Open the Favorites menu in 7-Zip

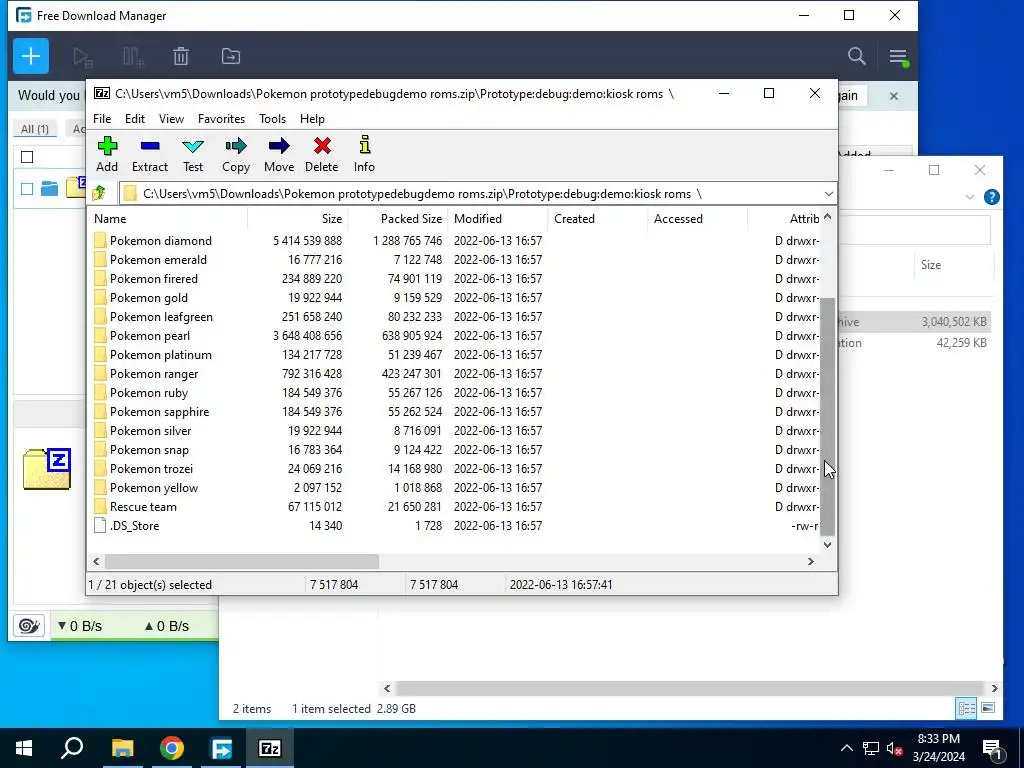pyautogui.click(x=221, y=119)
